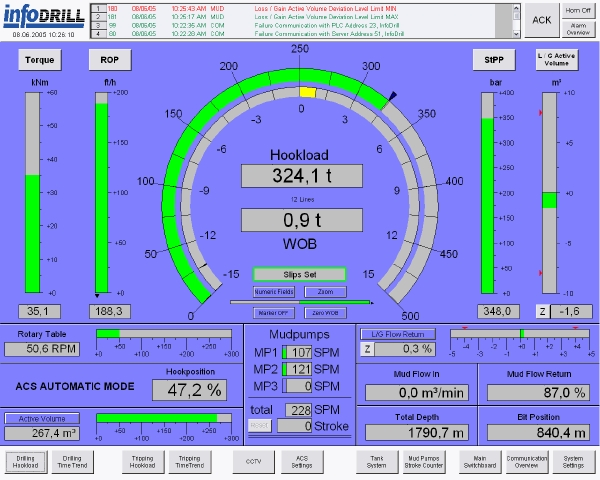The width and height of the screenshot is (600, 480).
Task: Open the Communication Overview page
Action: pyautogui.click(x=527, y=462)
